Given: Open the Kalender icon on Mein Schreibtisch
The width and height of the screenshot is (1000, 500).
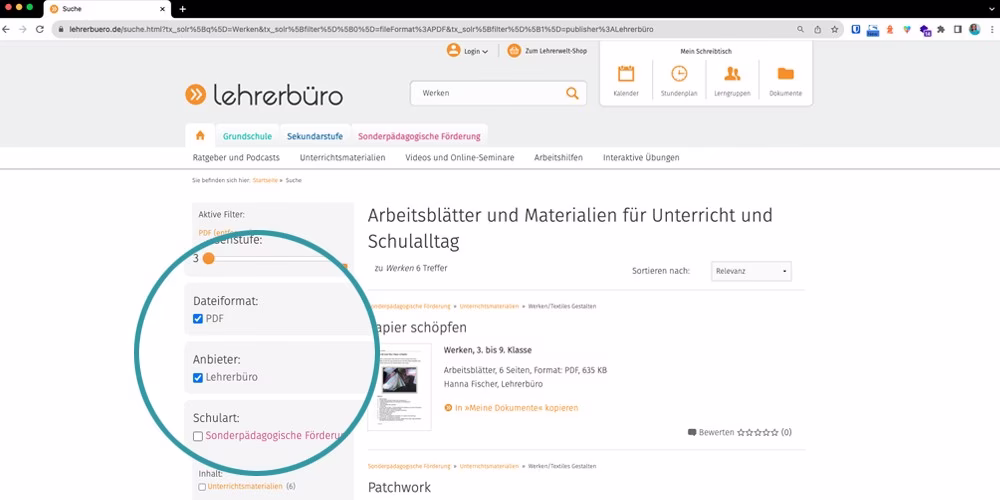Looking at the screenshot, I should coord(626,73).
